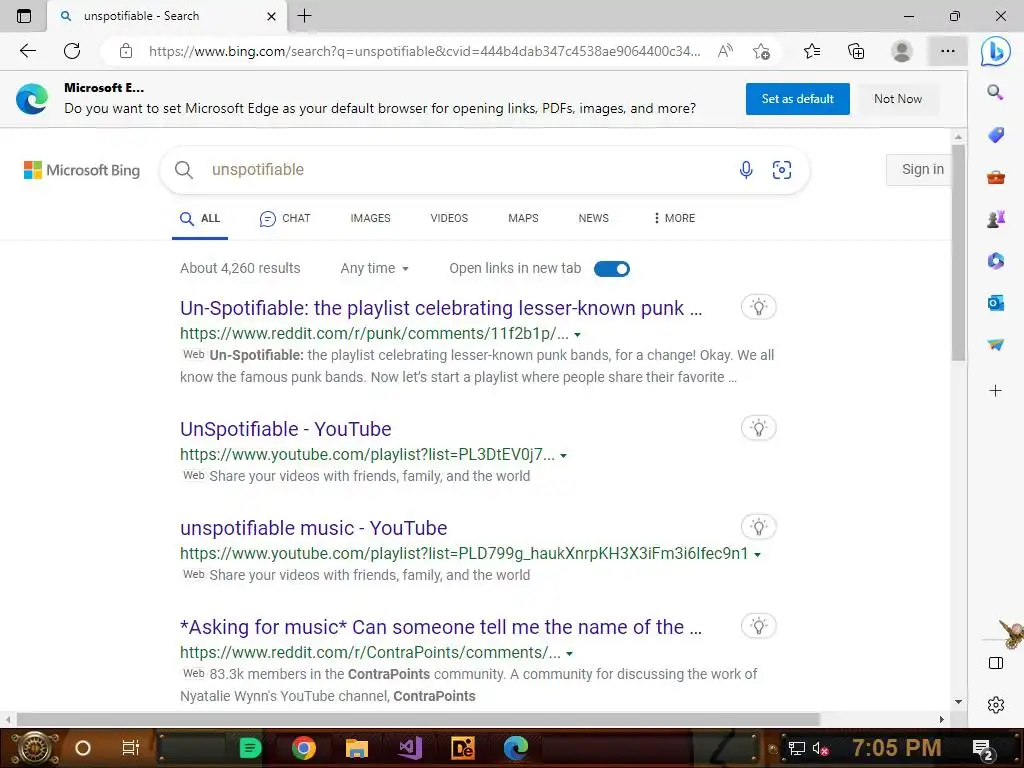Screen dimensions: 1024x768
Task: Search using an image with visual search
Action: tap(782, 170)
